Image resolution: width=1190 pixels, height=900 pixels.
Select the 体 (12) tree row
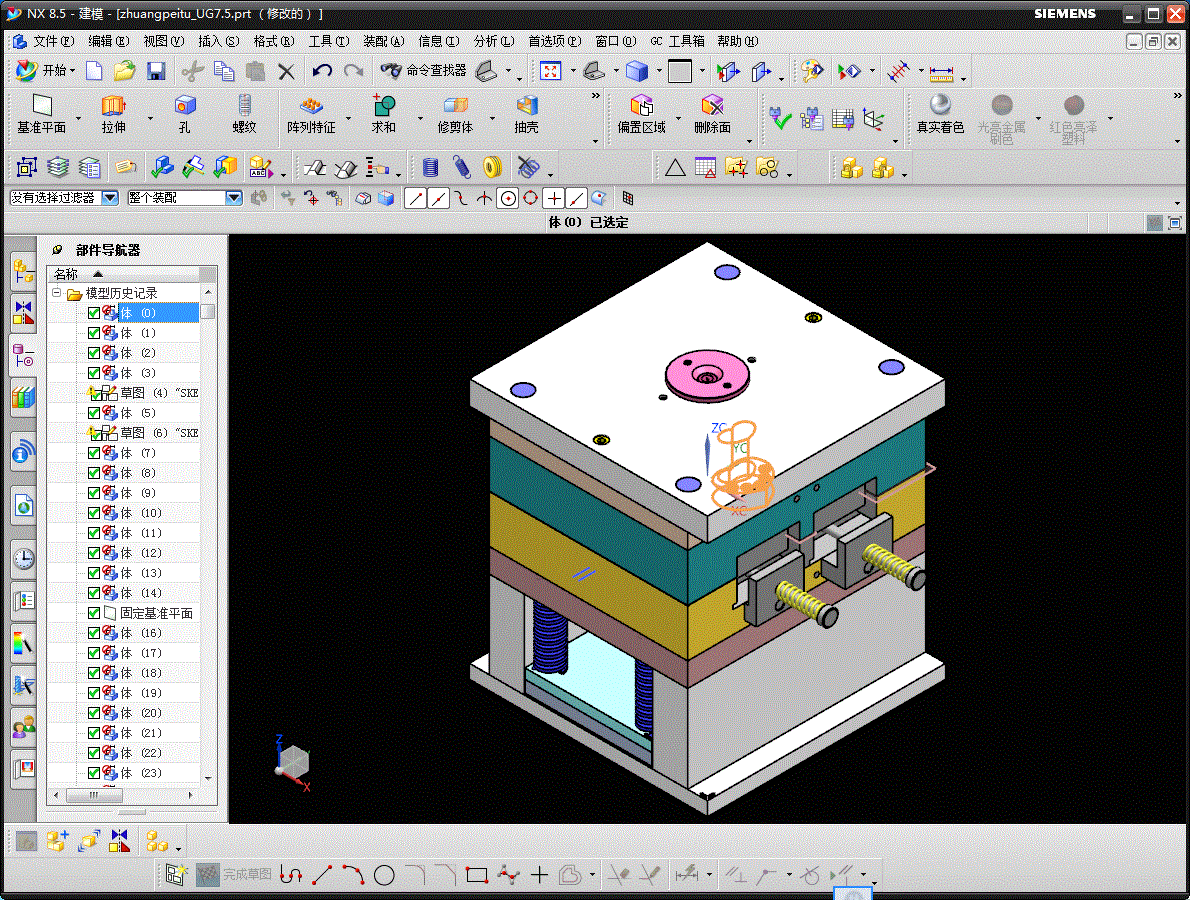point(140,552)
